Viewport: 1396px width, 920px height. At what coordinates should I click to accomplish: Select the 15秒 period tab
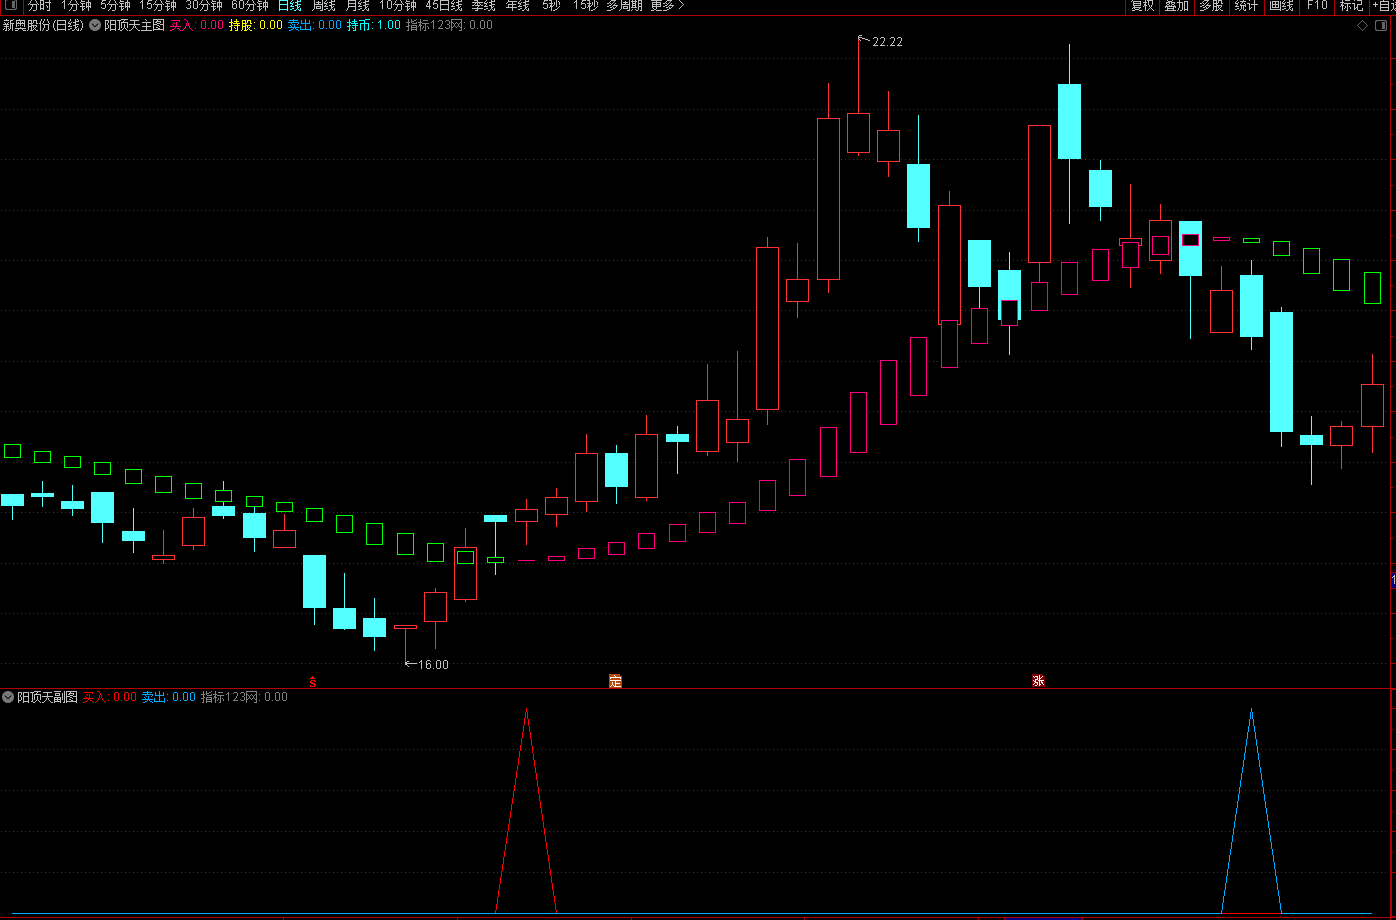[586, 6]
